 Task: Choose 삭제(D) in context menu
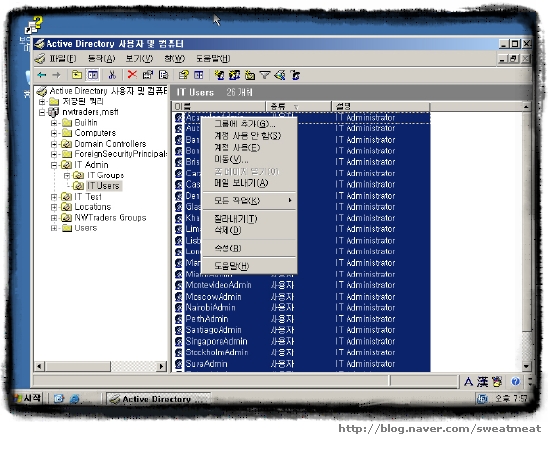tap(250, 231)
